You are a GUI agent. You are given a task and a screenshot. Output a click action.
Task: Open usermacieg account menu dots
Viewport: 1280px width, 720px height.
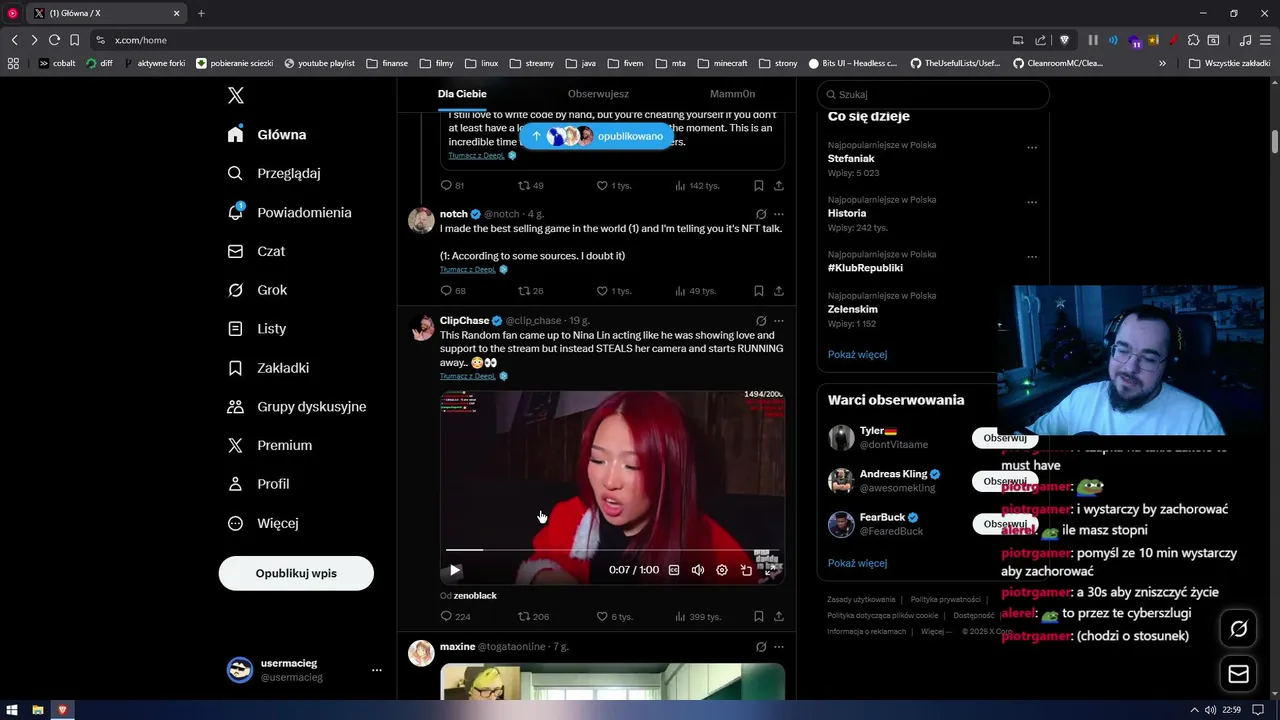(x=376, y=670)
